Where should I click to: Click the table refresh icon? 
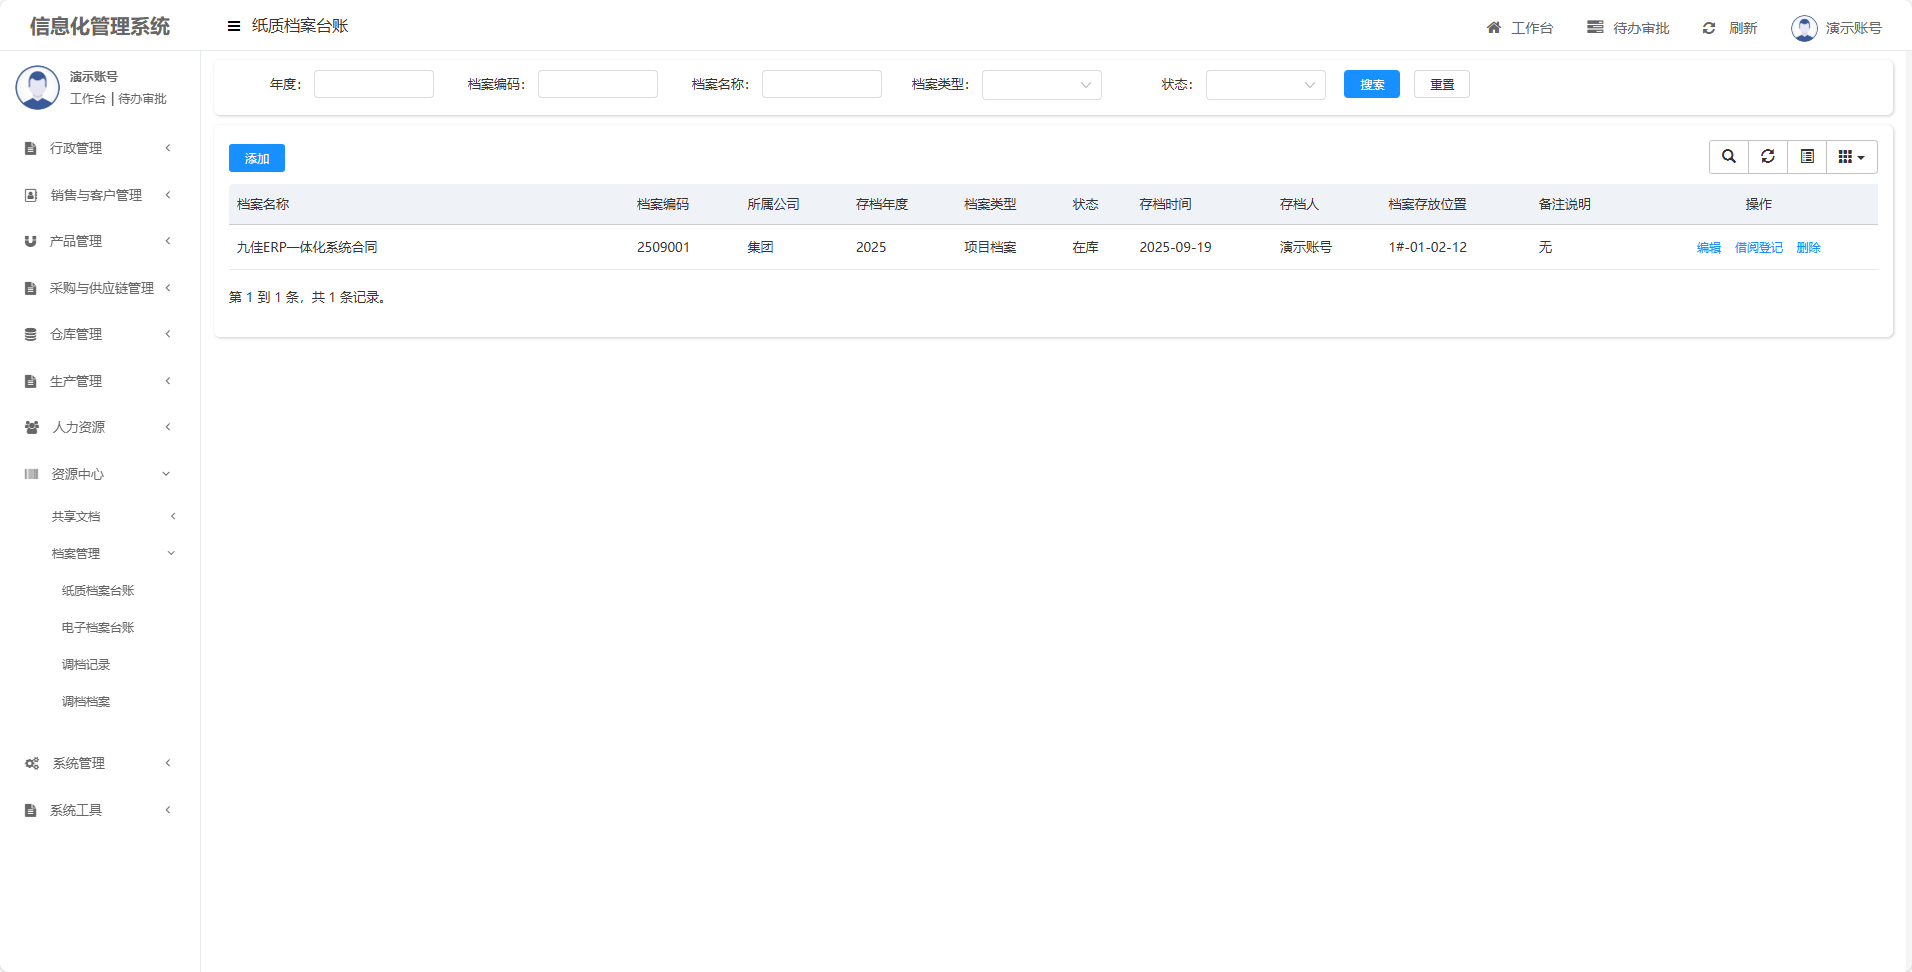tap(1767, 157)
